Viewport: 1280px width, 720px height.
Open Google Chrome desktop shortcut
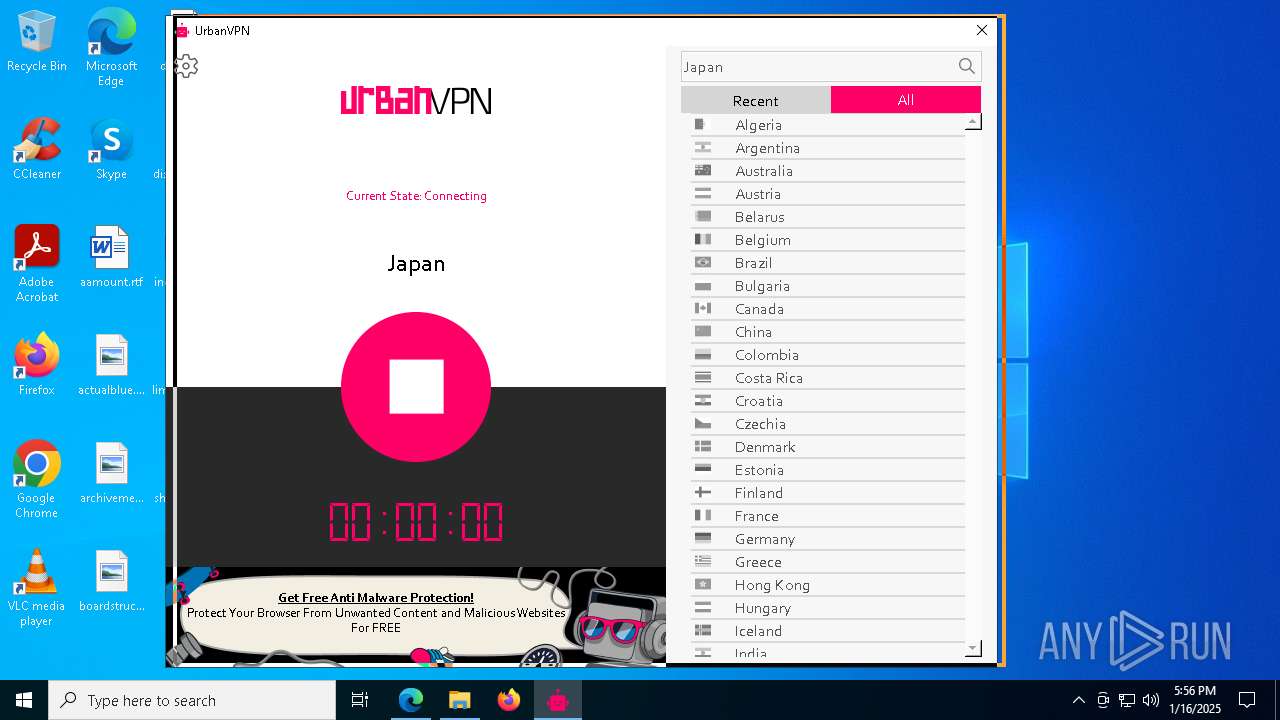(x=37, y=480)
